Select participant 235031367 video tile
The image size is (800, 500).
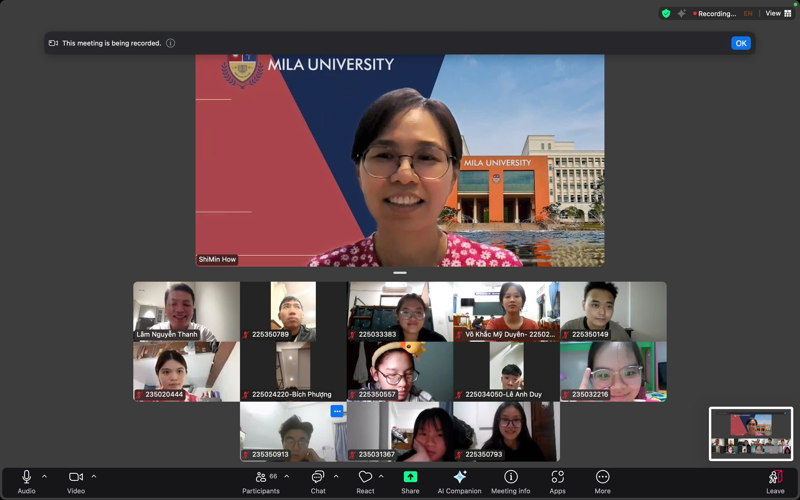(400, 432)
